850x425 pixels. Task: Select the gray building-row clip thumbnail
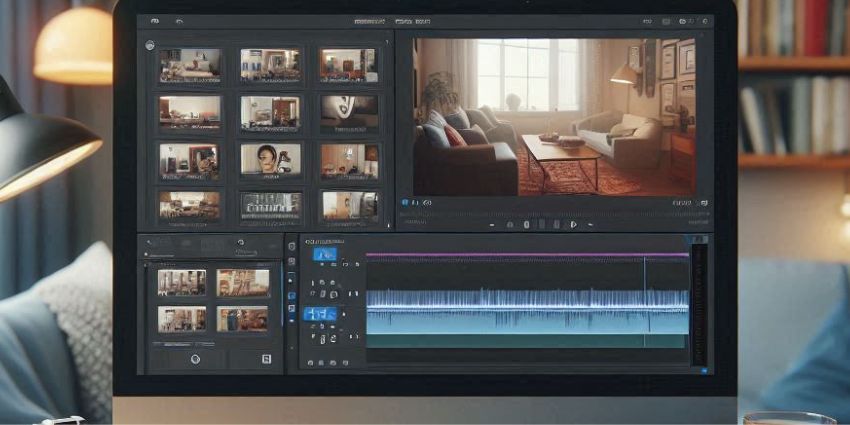[x=271, y=205]
